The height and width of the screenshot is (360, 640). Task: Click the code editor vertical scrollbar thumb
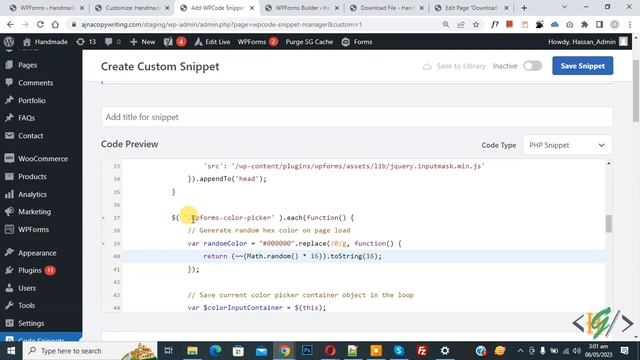pos(609,223)
